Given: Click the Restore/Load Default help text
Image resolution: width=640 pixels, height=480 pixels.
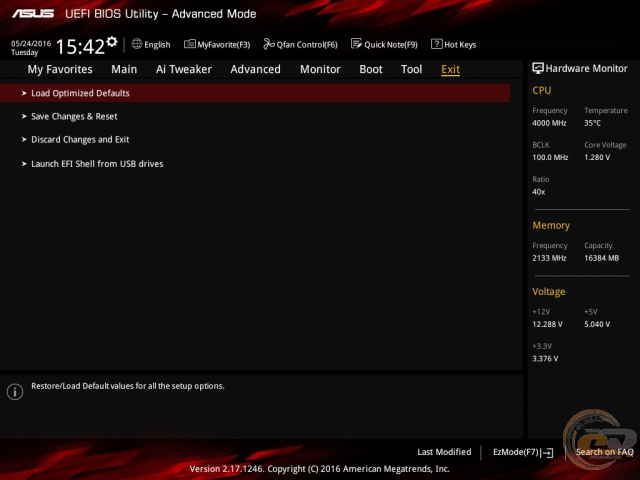Looking at the screenshot, I should point(128,386).
